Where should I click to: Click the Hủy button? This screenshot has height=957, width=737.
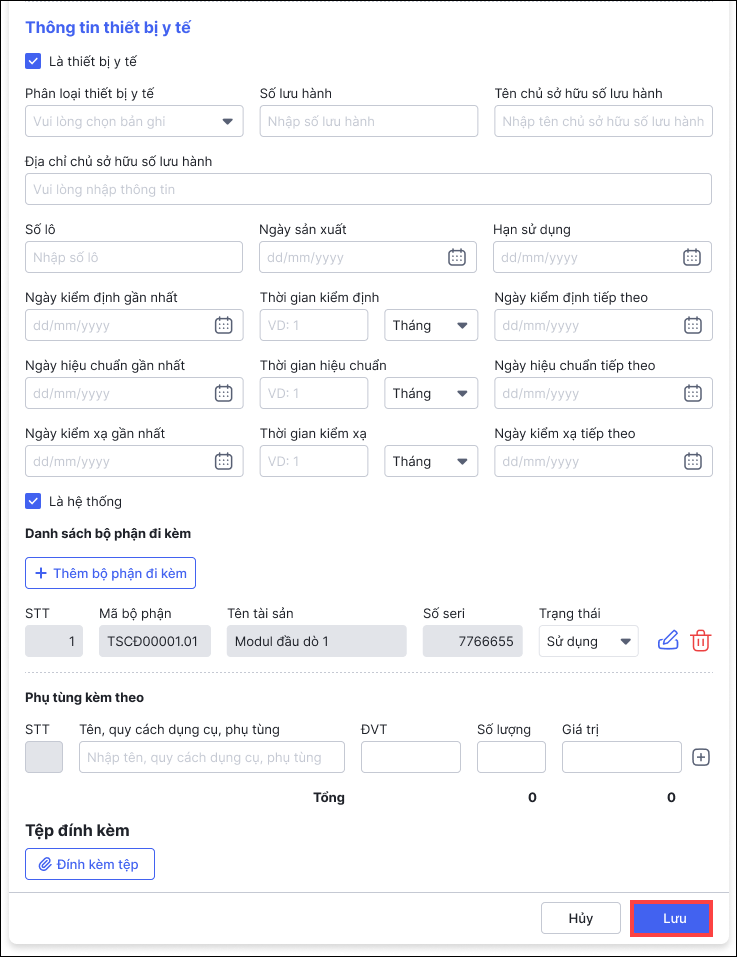[x=580, y=918]
